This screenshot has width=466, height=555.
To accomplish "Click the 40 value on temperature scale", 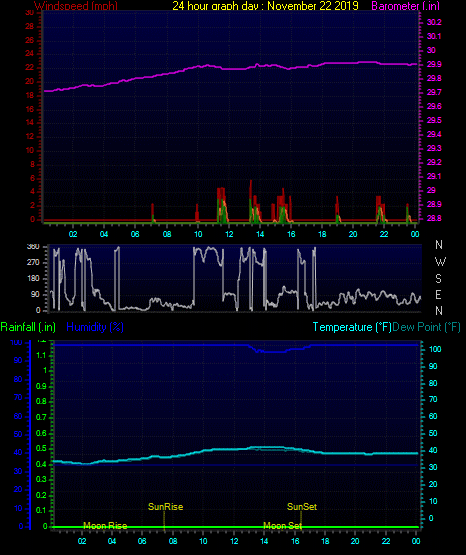I will tap(433, 450).
